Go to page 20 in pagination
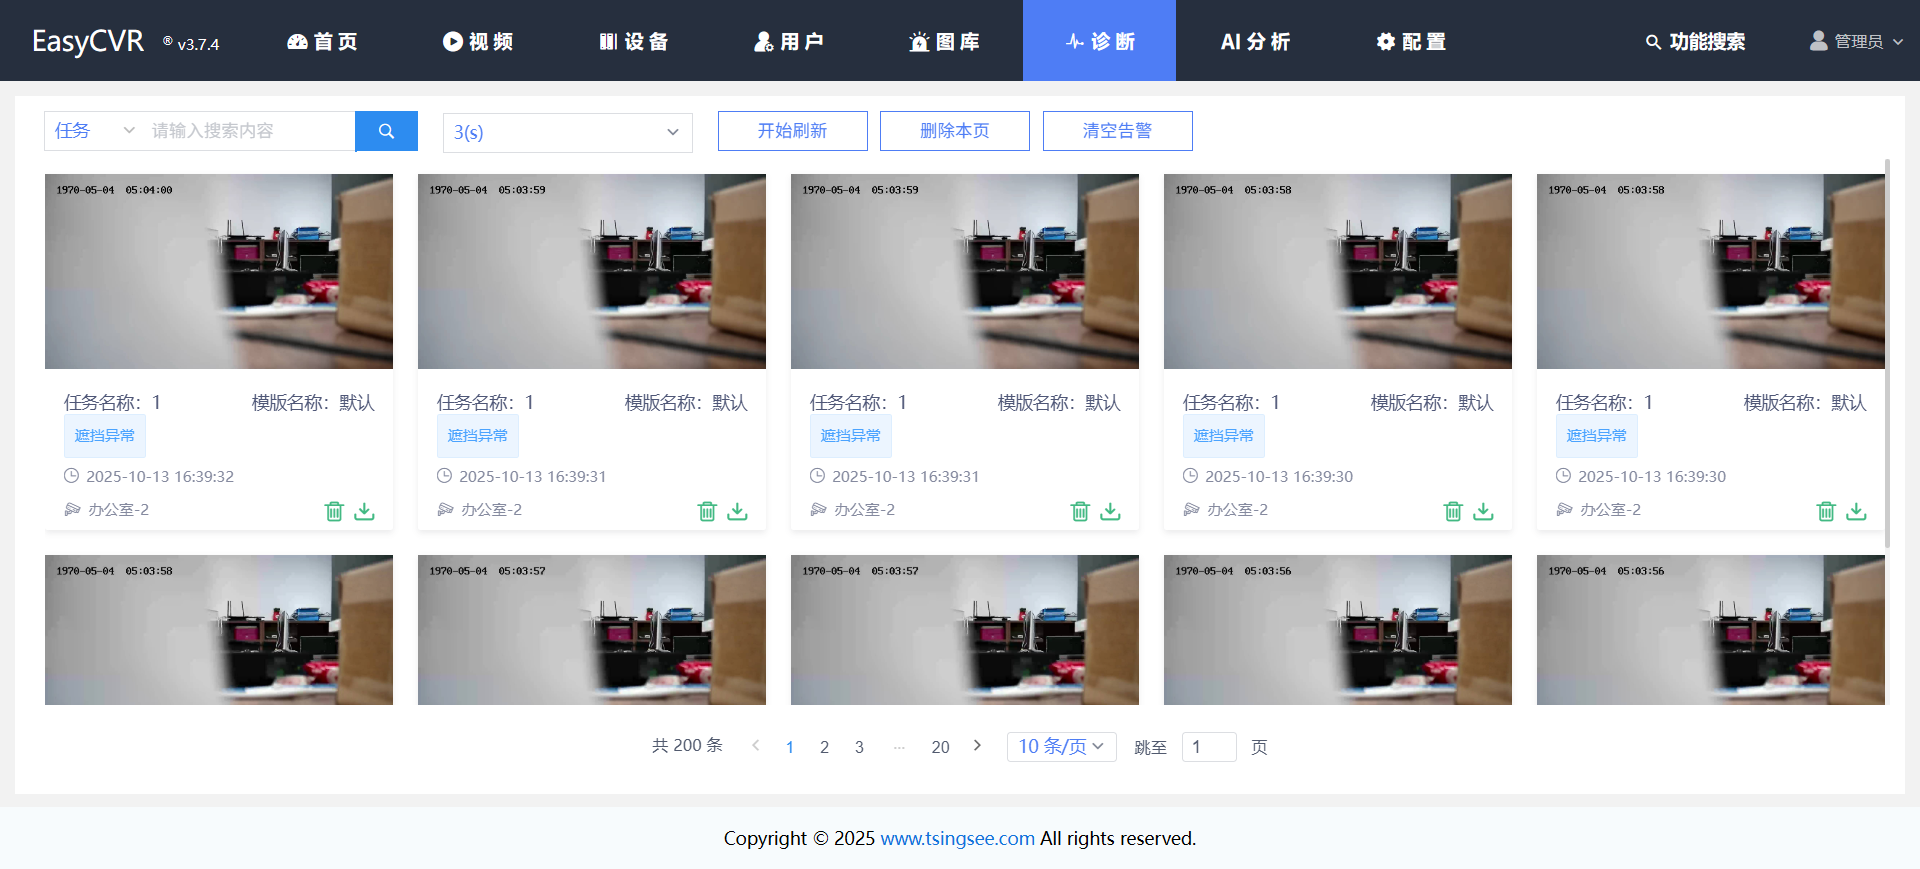This screenshot has height=869, width=1920. pos(940,747)
